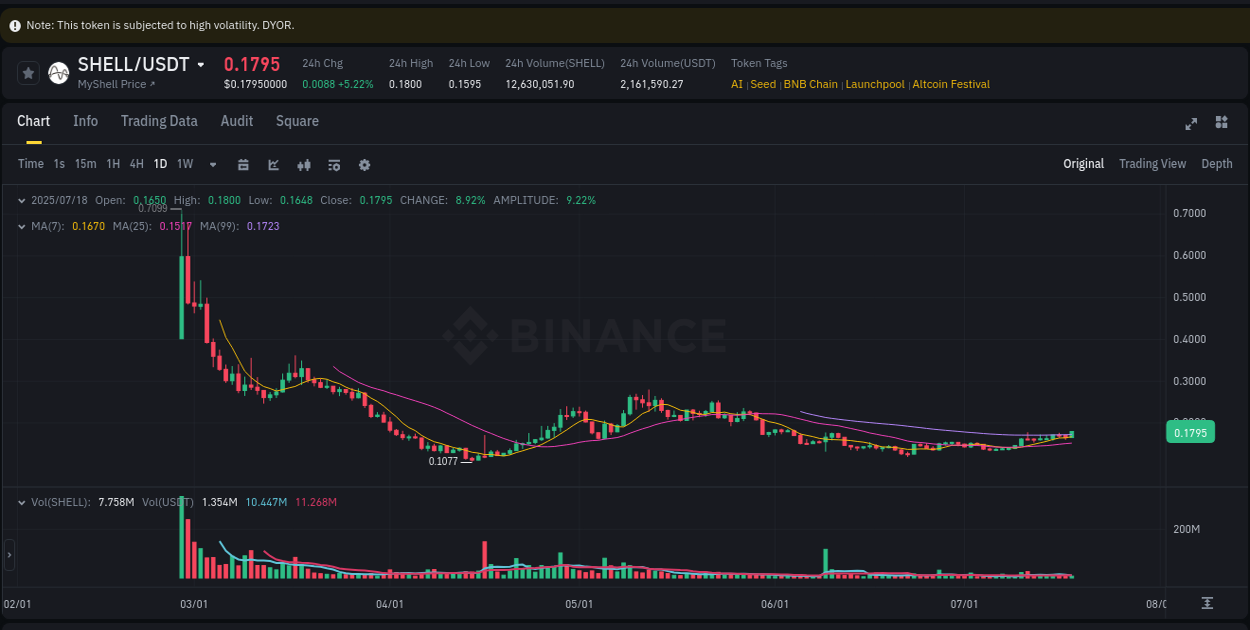The height and width of the screenshot is (630, 1250).
Task: Select the line chart style icon
Action: point(273,164)
